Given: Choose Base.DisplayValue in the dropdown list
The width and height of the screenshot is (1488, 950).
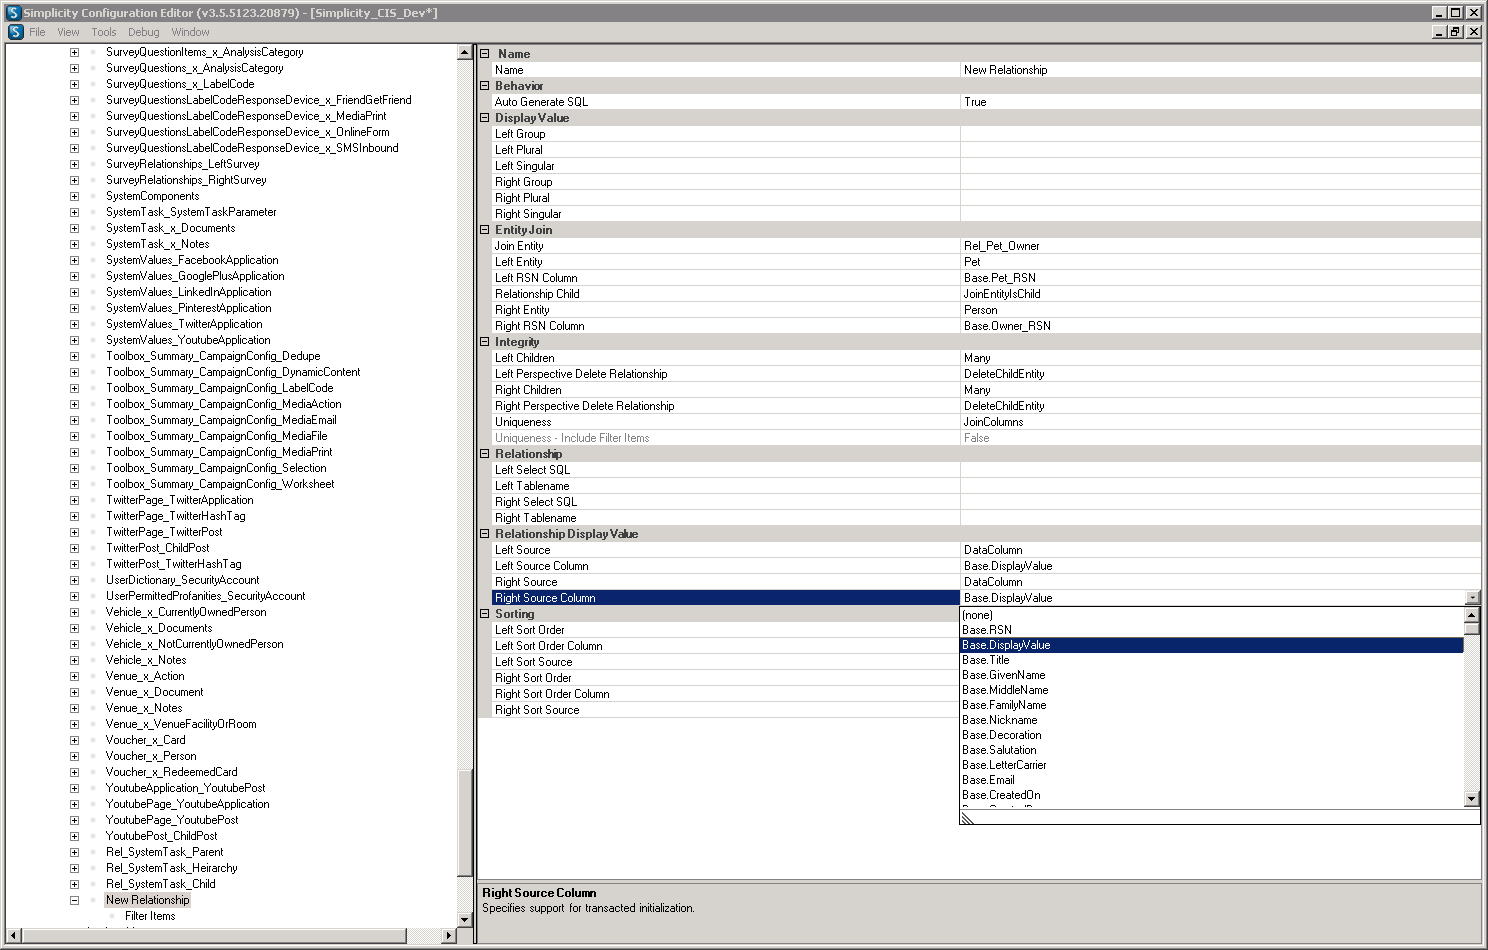Looking at the screenshot, I should pyautogui.click(x=1211, y=645).
